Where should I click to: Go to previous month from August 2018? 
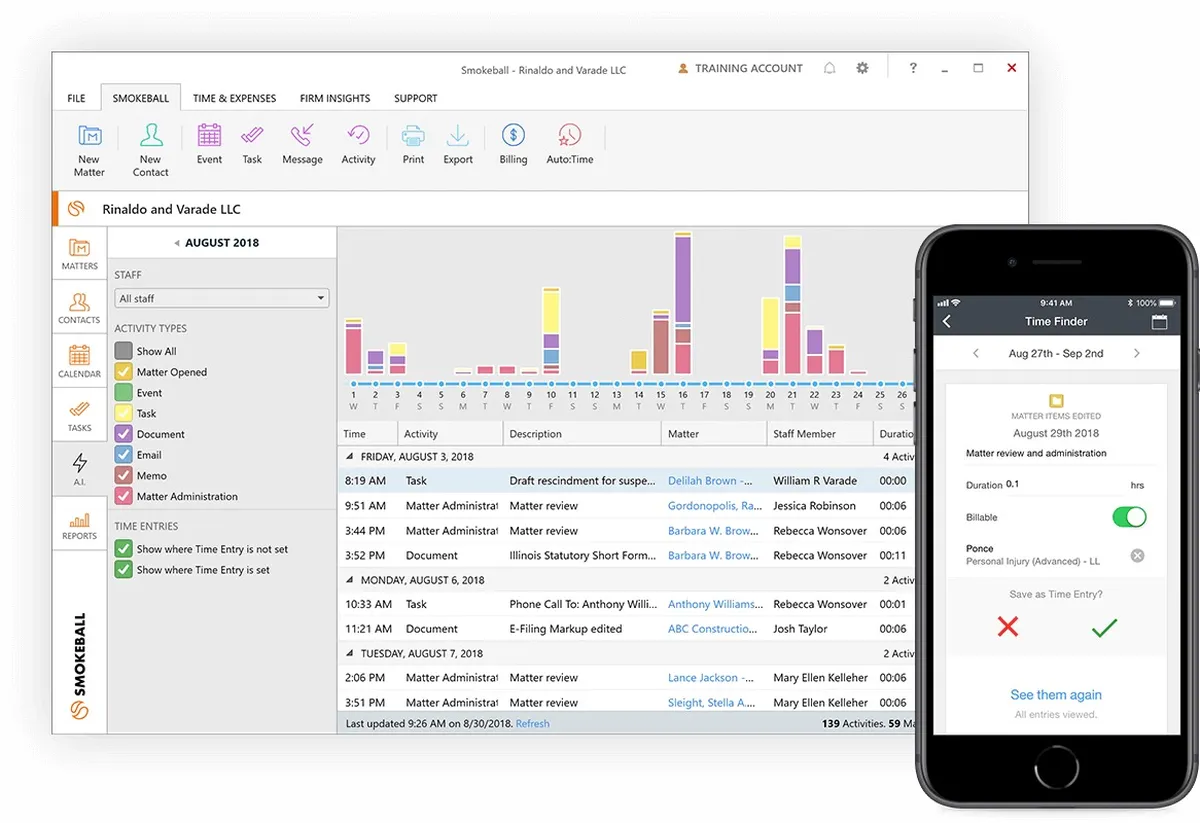(x=177, y=243)
